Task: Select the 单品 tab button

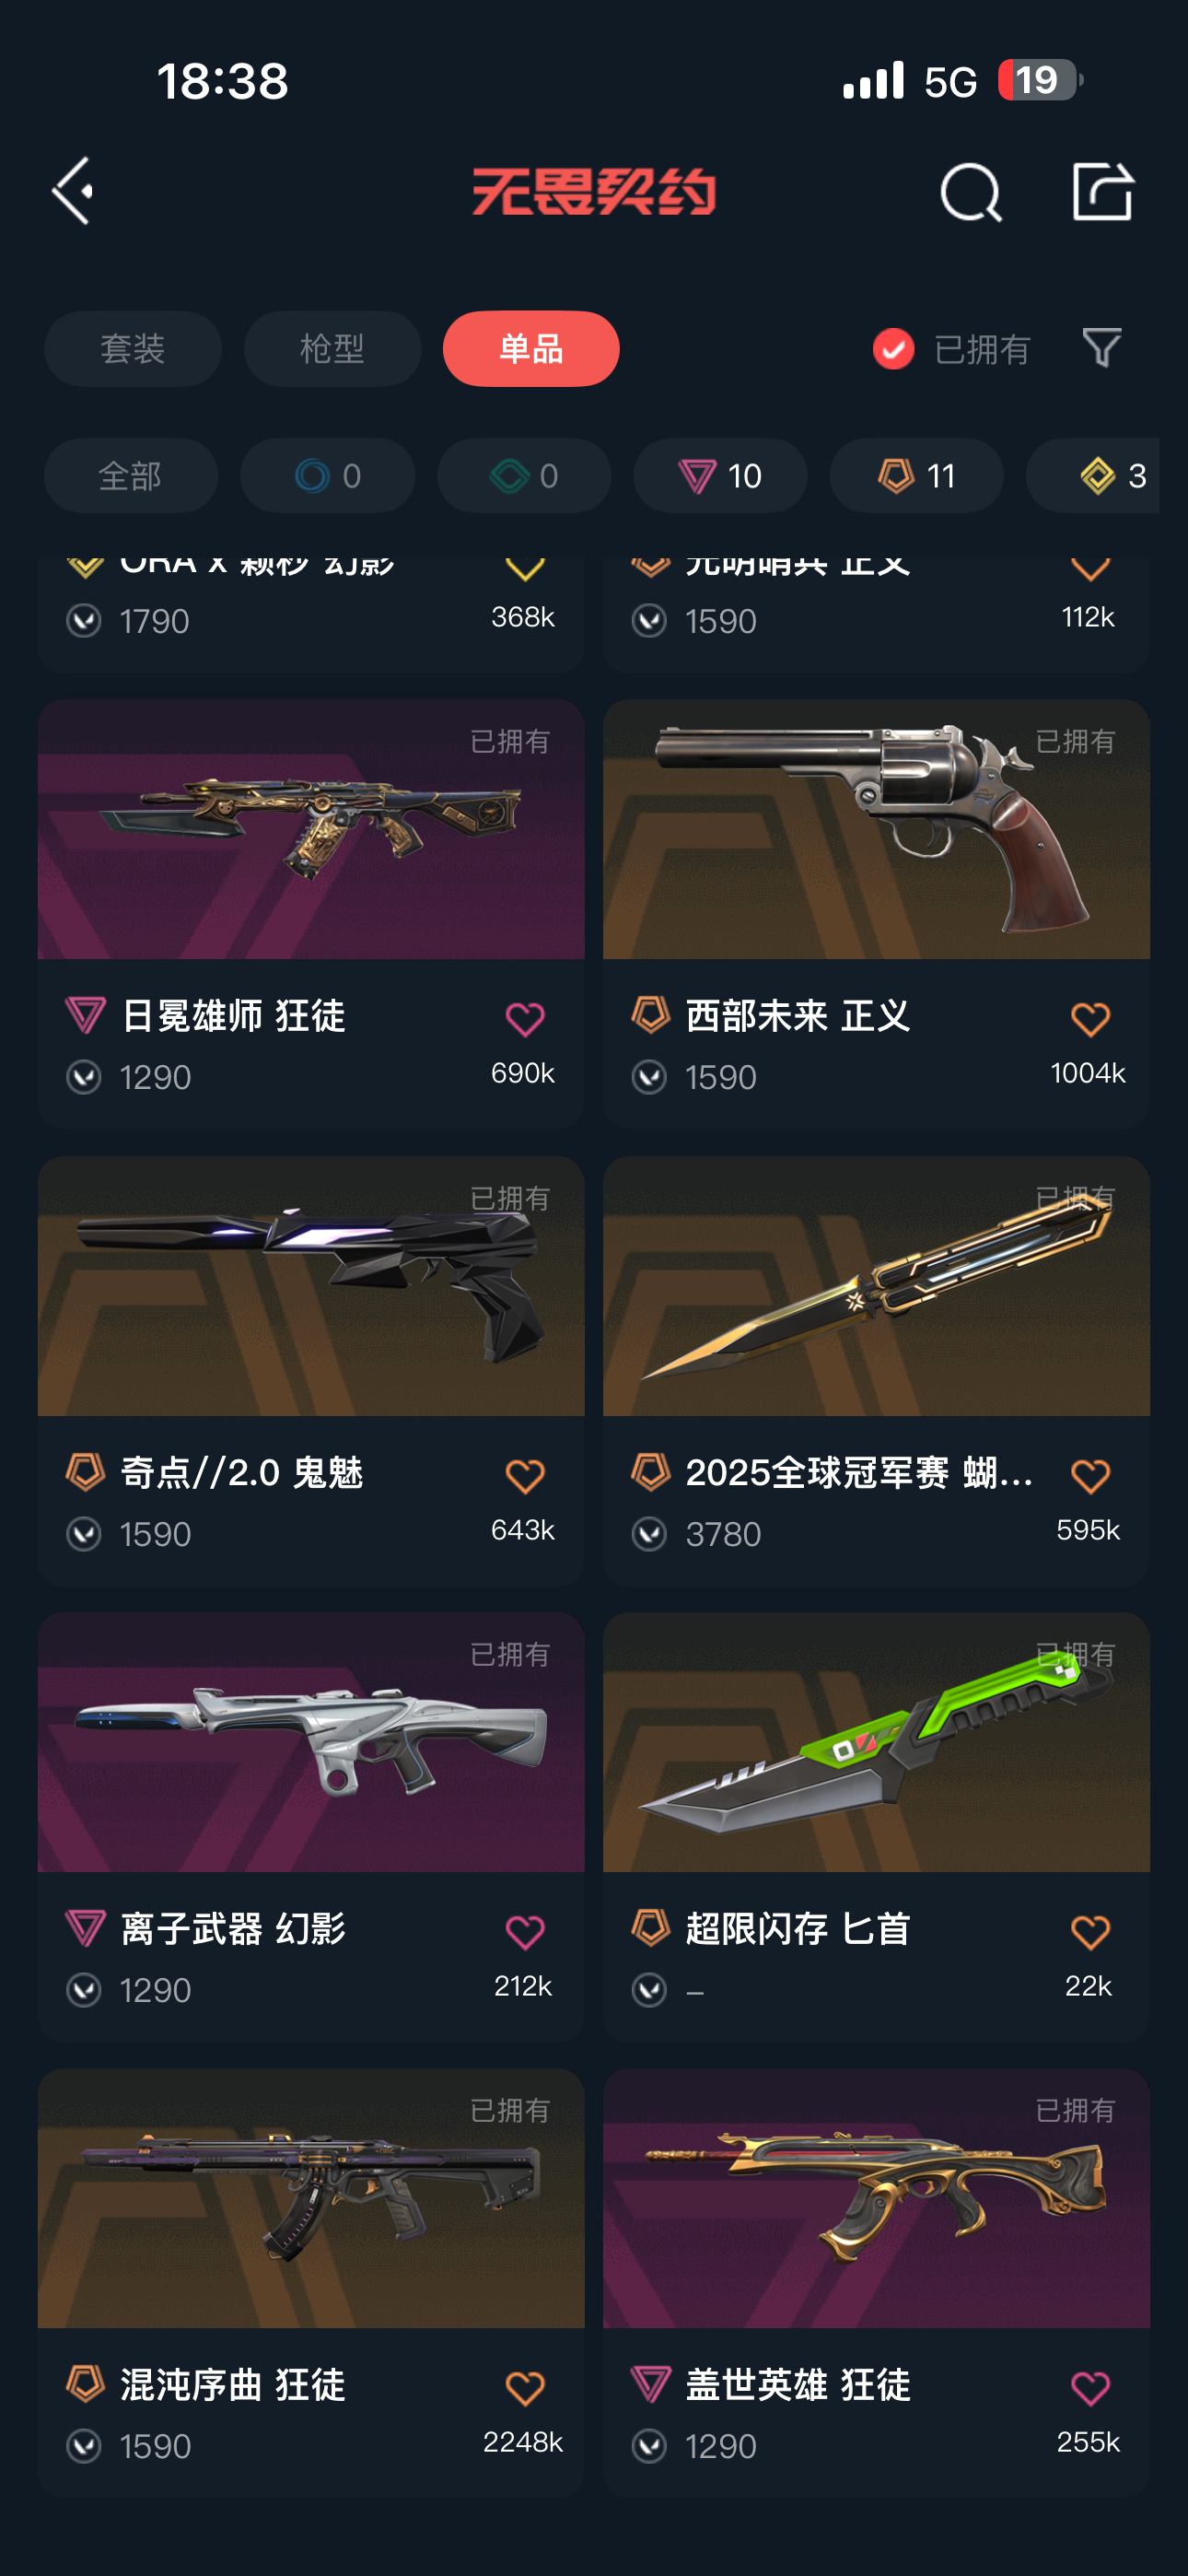Action: coord(531,348)
